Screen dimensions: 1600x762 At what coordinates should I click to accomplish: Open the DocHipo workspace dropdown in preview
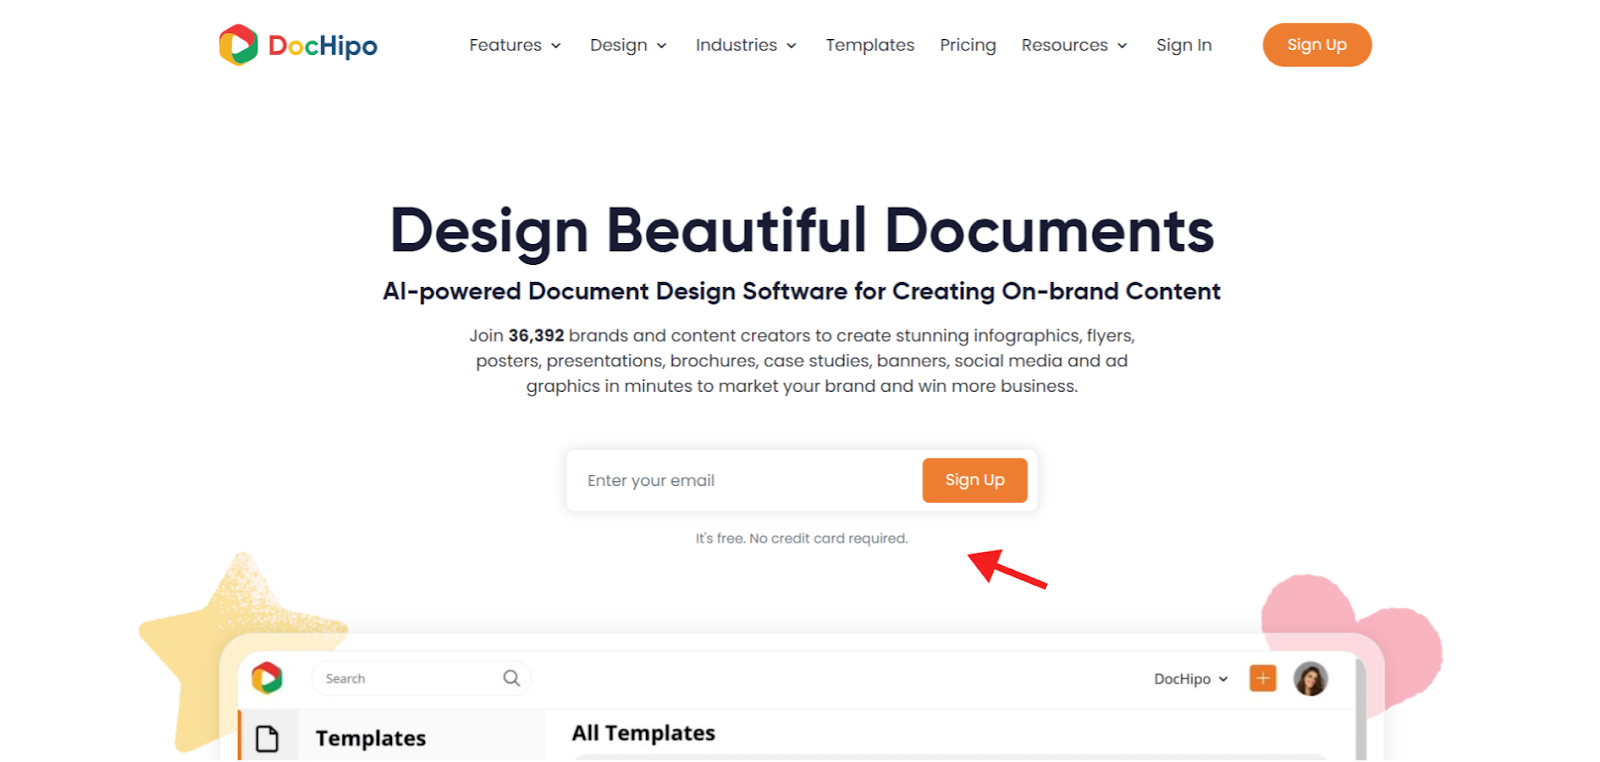click(1191, 679)
